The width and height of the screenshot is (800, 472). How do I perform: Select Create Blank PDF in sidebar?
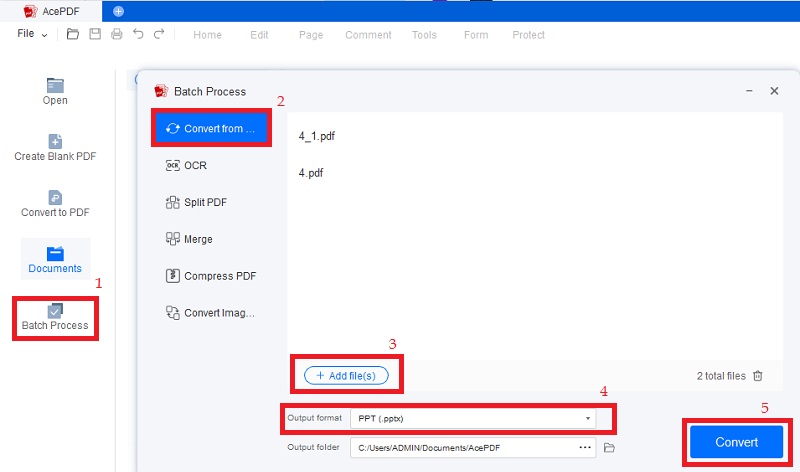point(55,147)
